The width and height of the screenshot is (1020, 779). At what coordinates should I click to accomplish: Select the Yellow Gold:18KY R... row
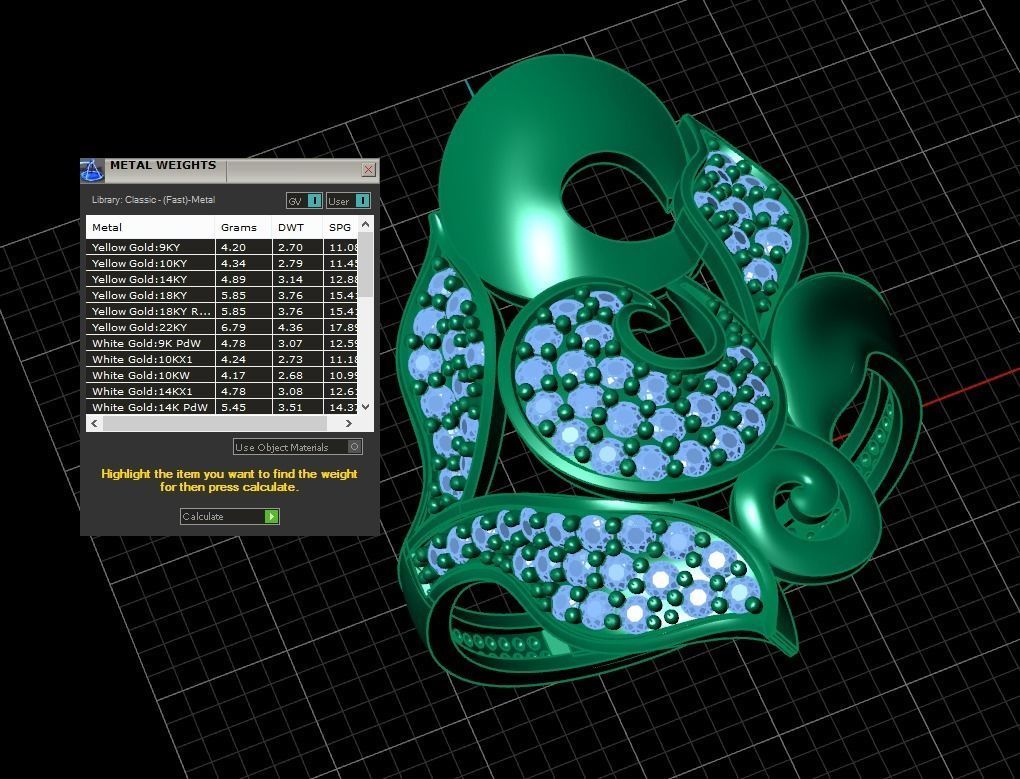coord(222,311)
